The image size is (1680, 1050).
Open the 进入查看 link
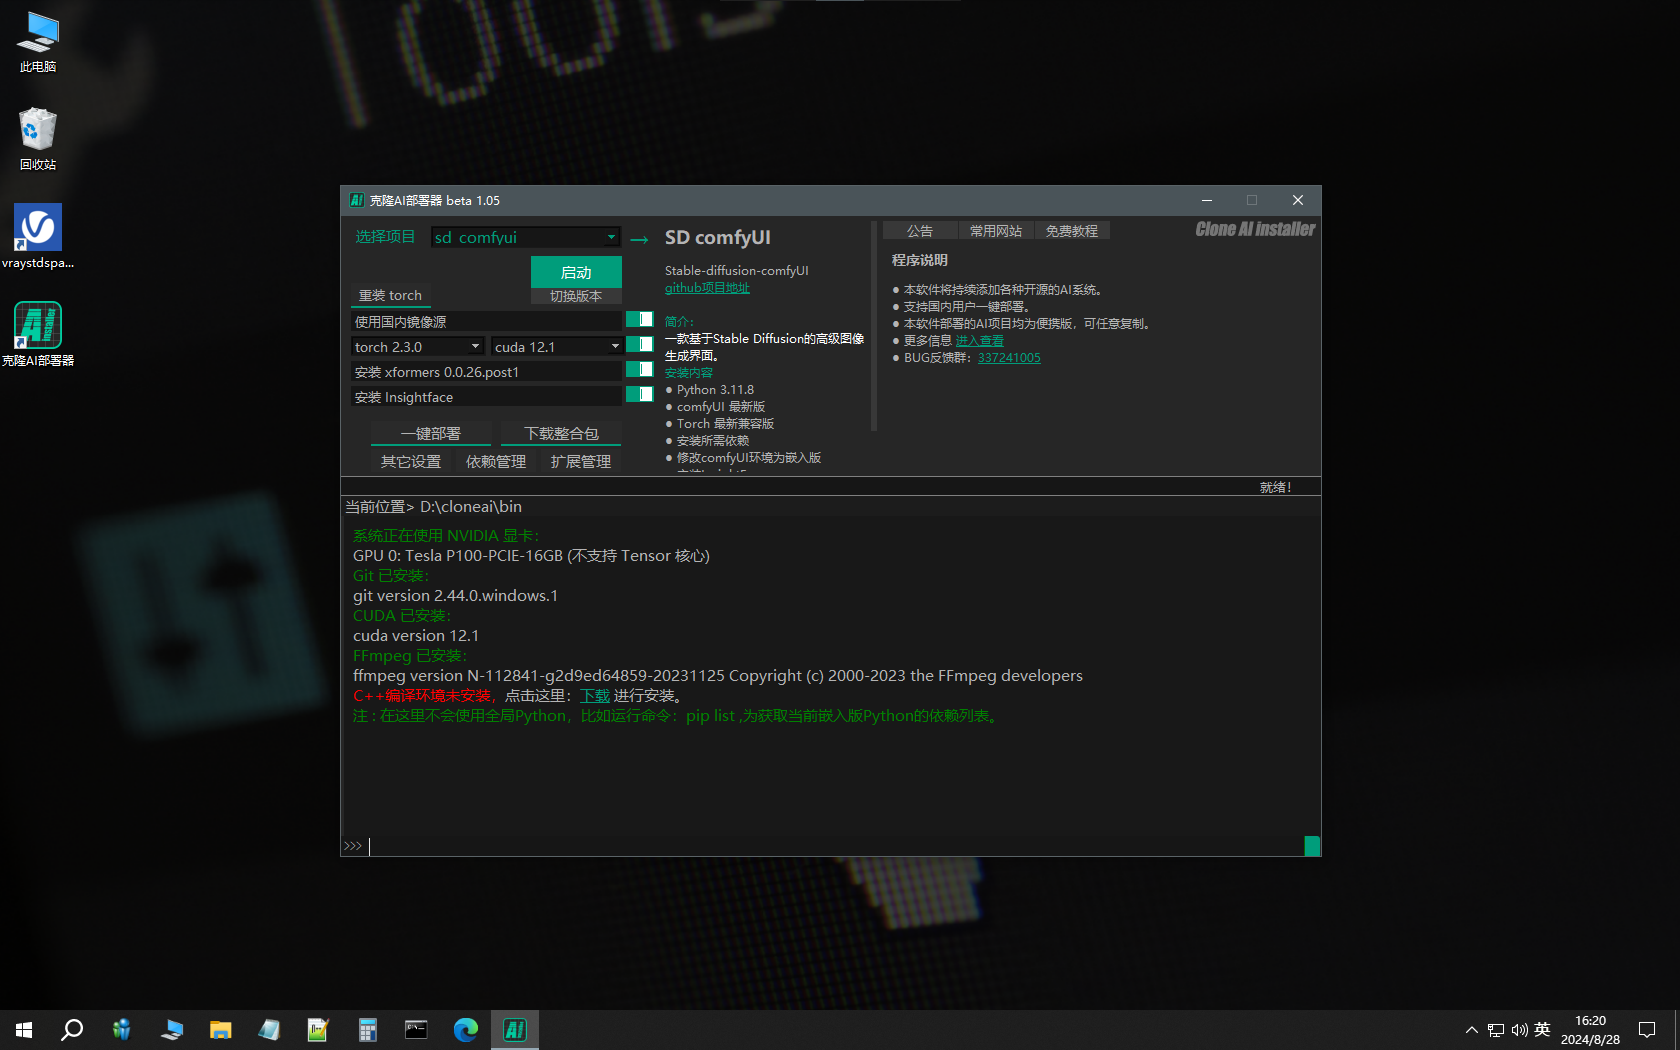point(979,341)
